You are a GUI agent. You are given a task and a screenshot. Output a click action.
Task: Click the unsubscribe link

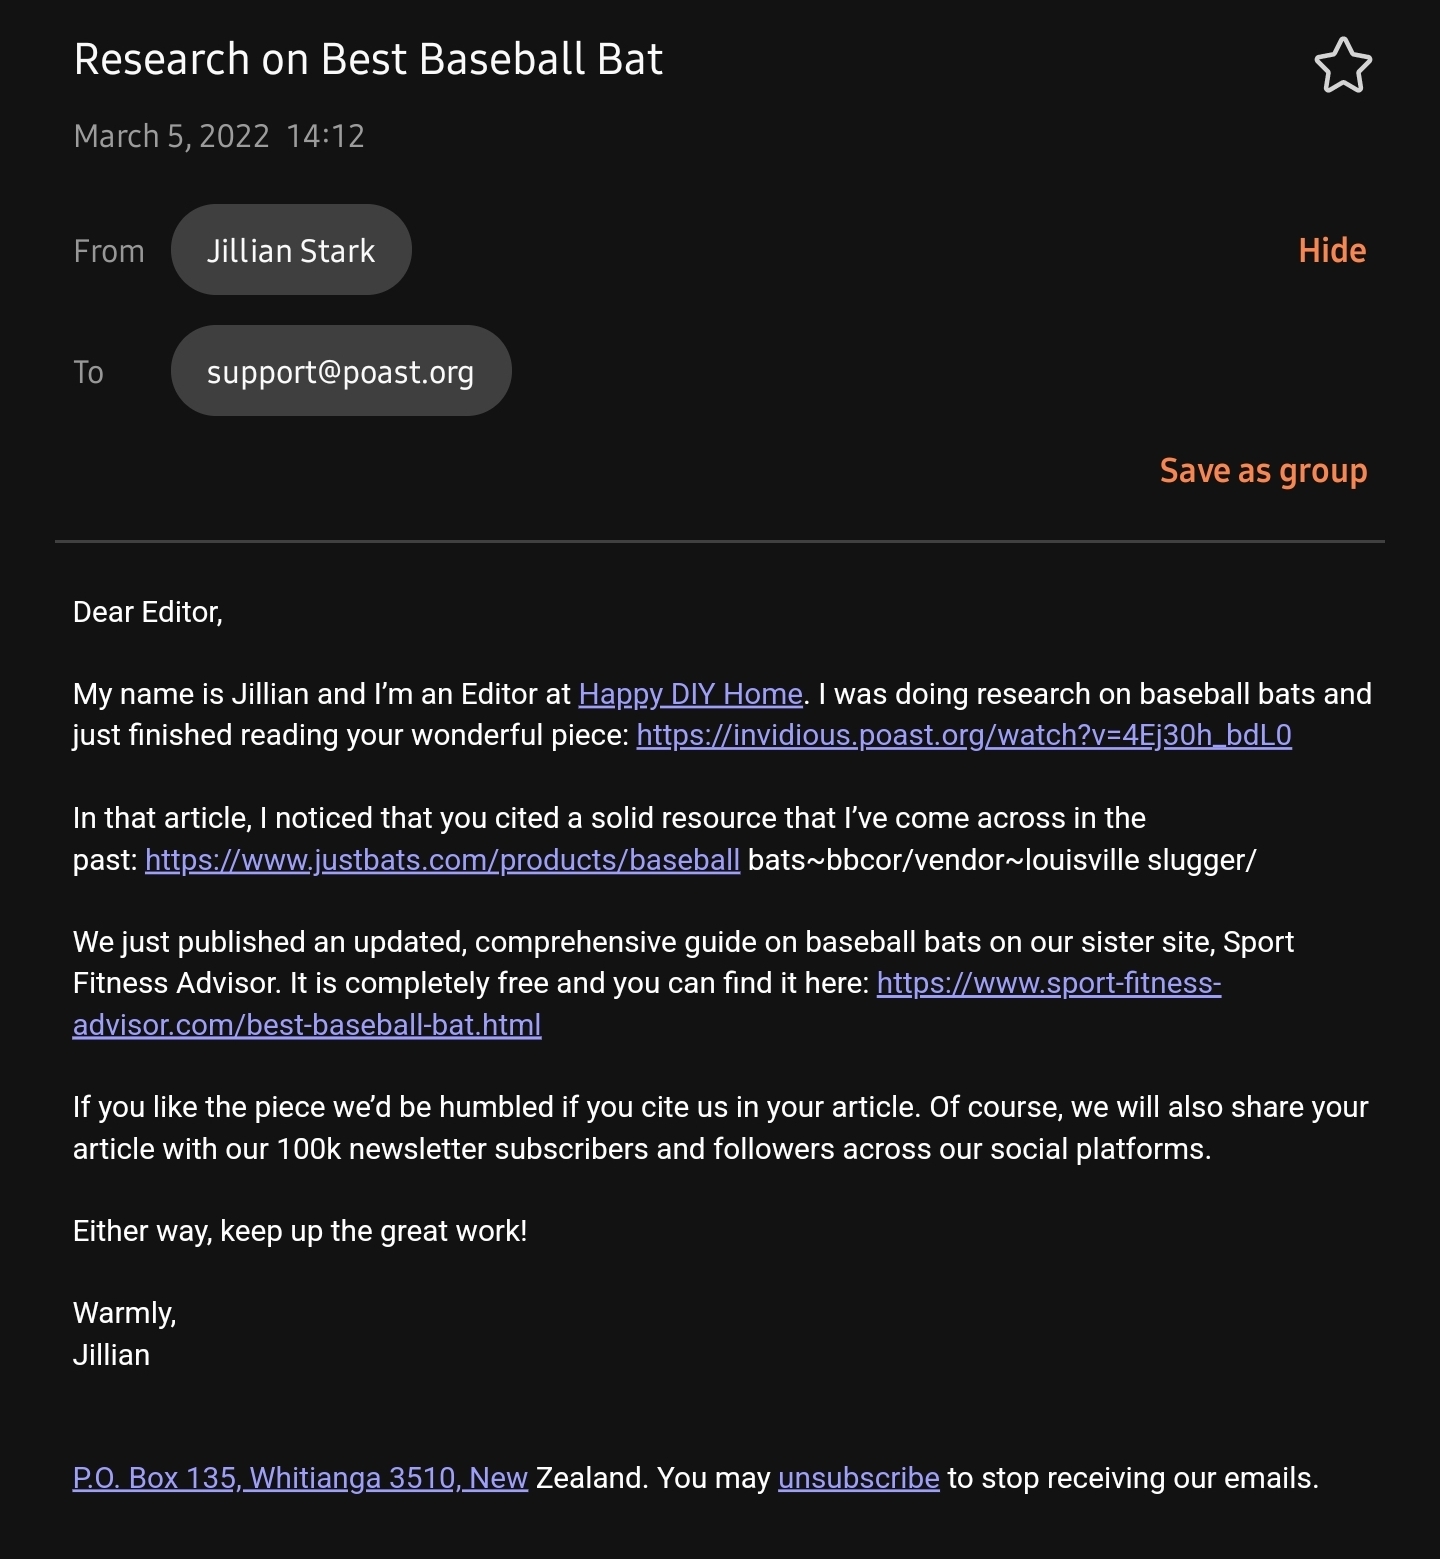coord(858,1478)
